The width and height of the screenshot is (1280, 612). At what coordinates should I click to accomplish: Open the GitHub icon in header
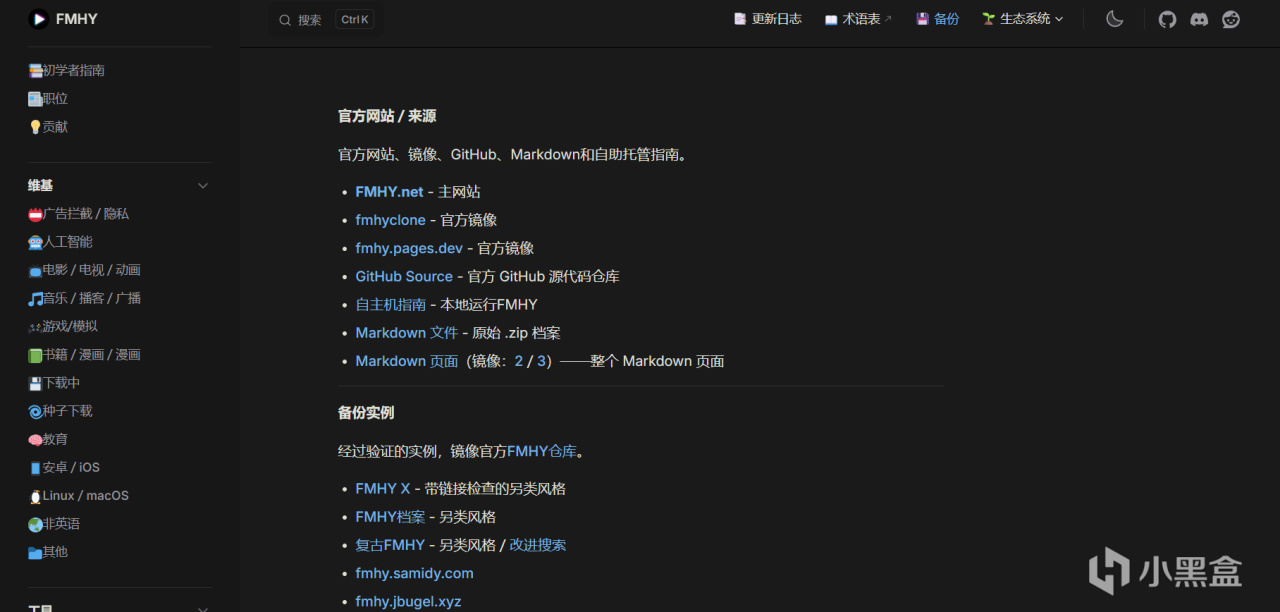click(x=1167, y=19)
